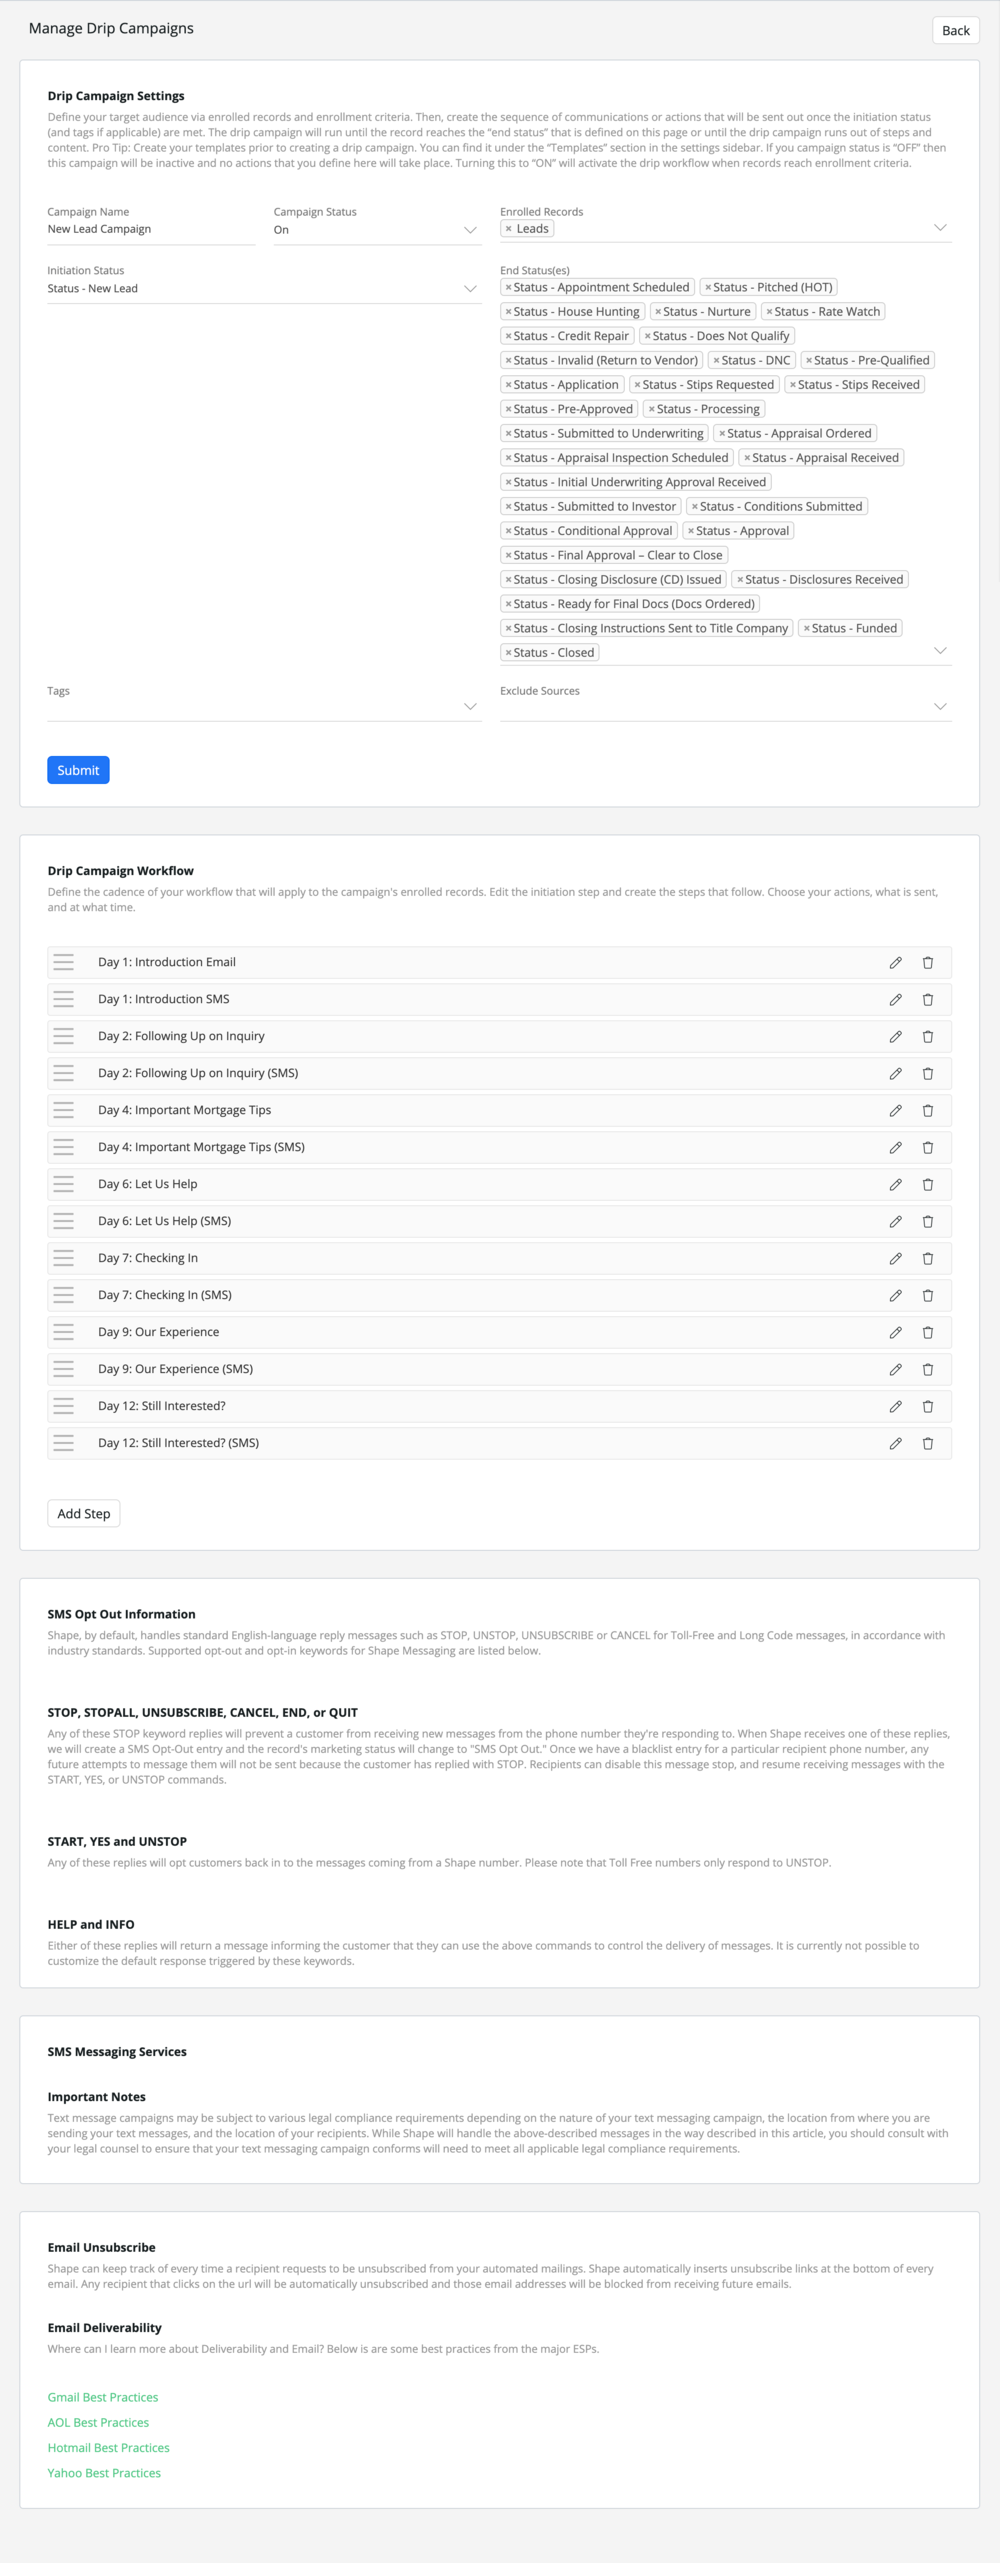Delete the Day 1: Introduction SMS step
This screenshot has width=1000, height=2563.
927,999
